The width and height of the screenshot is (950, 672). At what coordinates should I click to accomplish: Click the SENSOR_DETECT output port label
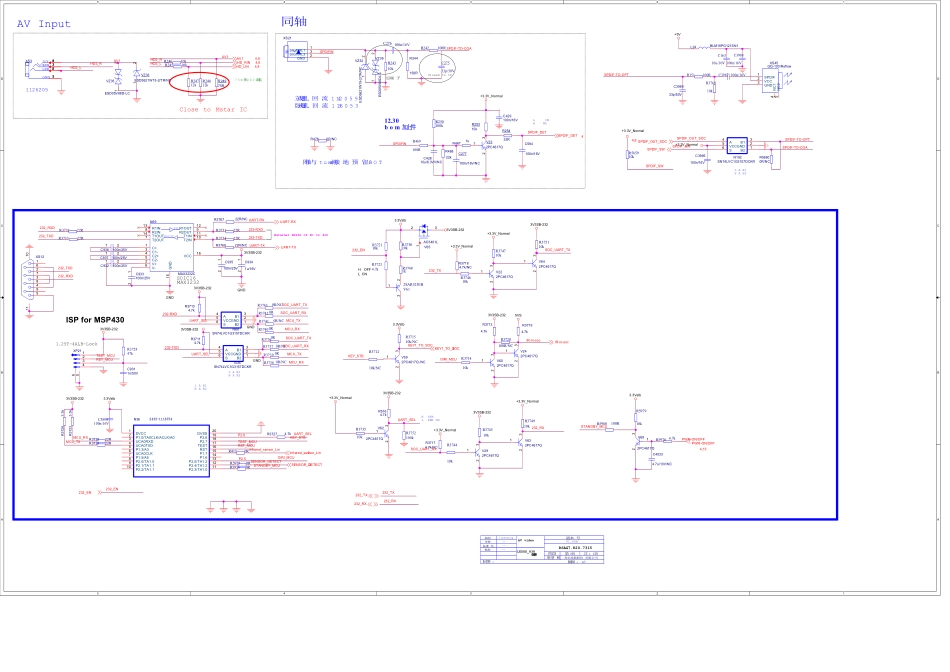click(x=306, y=465)
